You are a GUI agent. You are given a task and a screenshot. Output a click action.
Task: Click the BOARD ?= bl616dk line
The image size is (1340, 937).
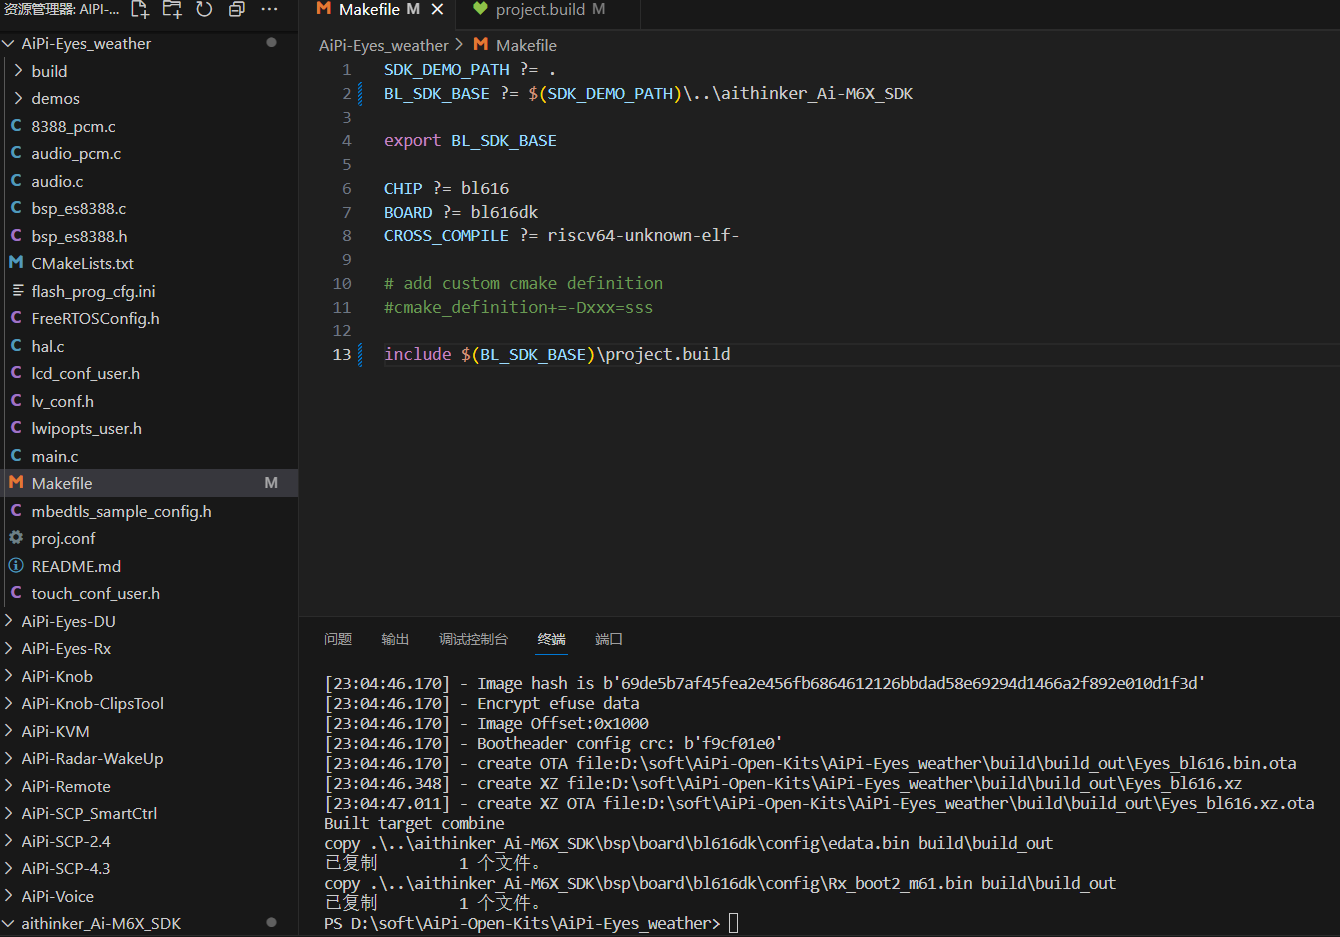click(461, 213)
